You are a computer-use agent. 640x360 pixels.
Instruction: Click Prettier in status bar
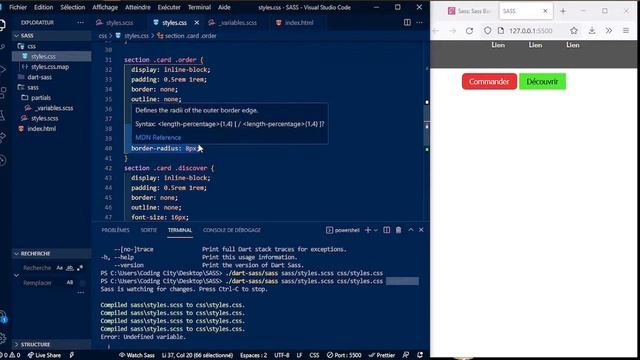pos(382,355)
